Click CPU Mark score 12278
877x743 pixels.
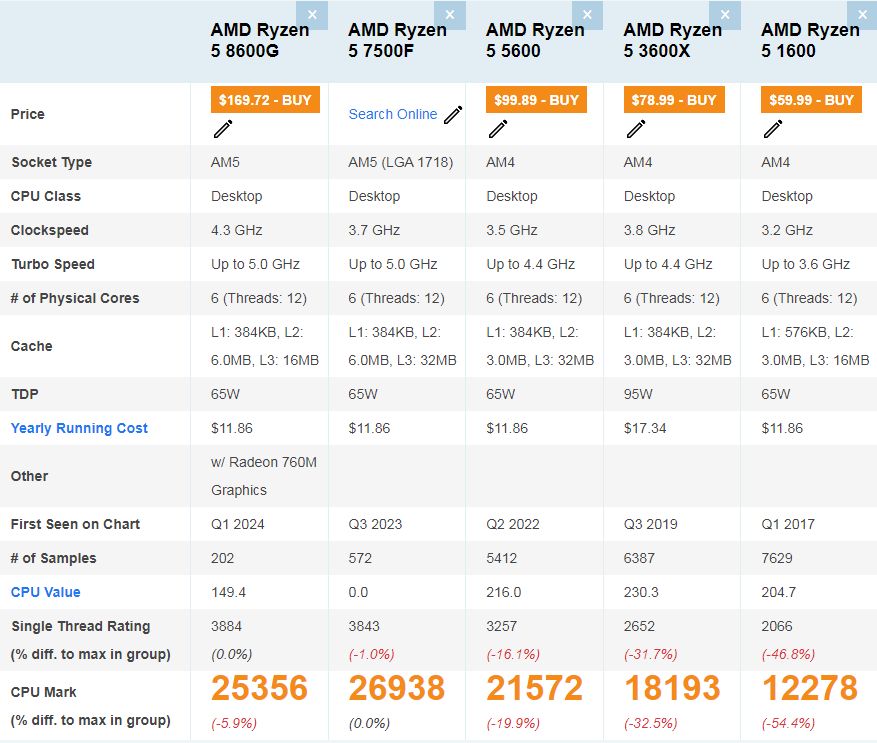coord(810,688)
